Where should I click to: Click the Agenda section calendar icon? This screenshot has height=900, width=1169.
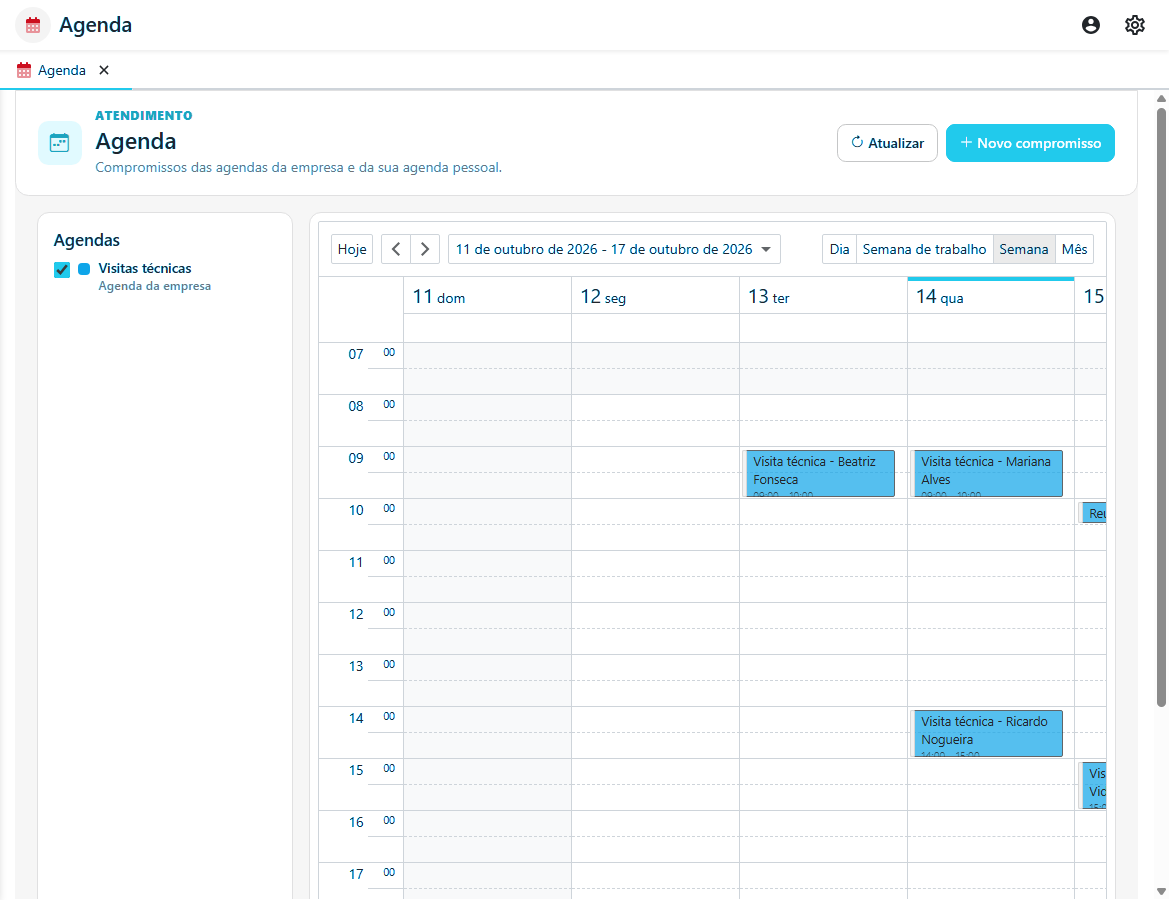pyautogui.click(x=60, y=142)
